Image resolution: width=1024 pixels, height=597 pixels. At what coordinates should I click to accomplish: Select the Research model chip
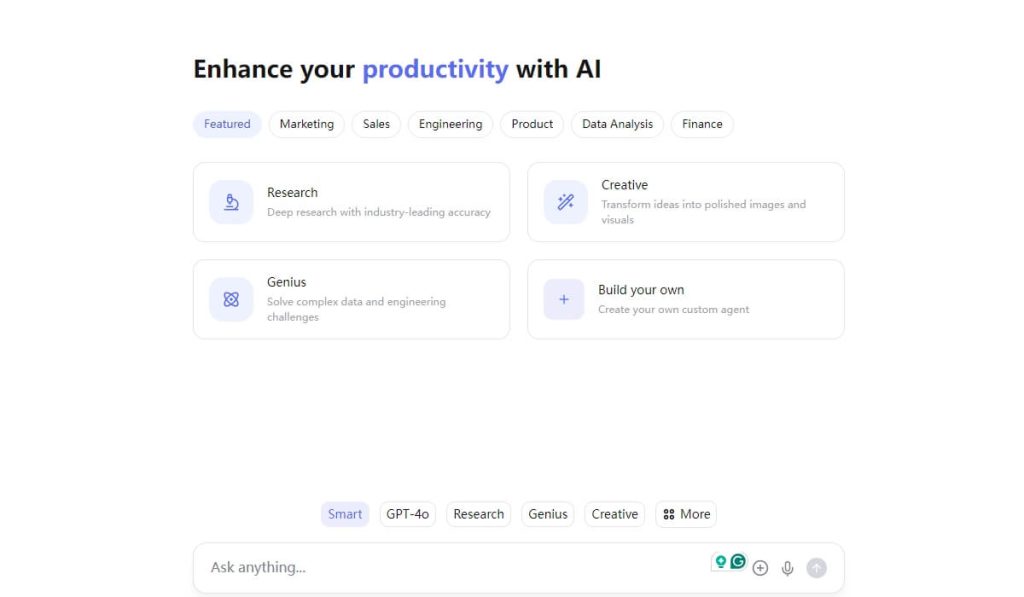pos(478,513)
